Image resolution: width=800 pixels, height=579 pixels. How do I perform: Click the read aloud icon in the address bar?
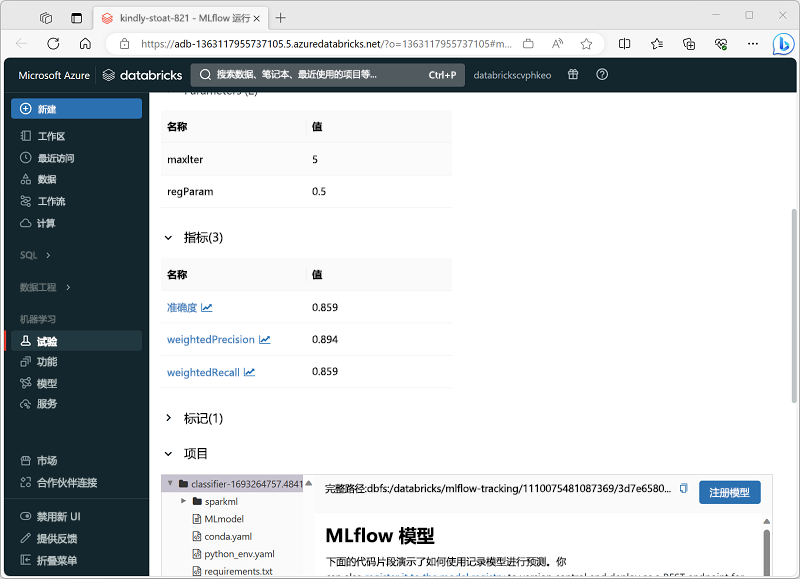coord(557,44)
